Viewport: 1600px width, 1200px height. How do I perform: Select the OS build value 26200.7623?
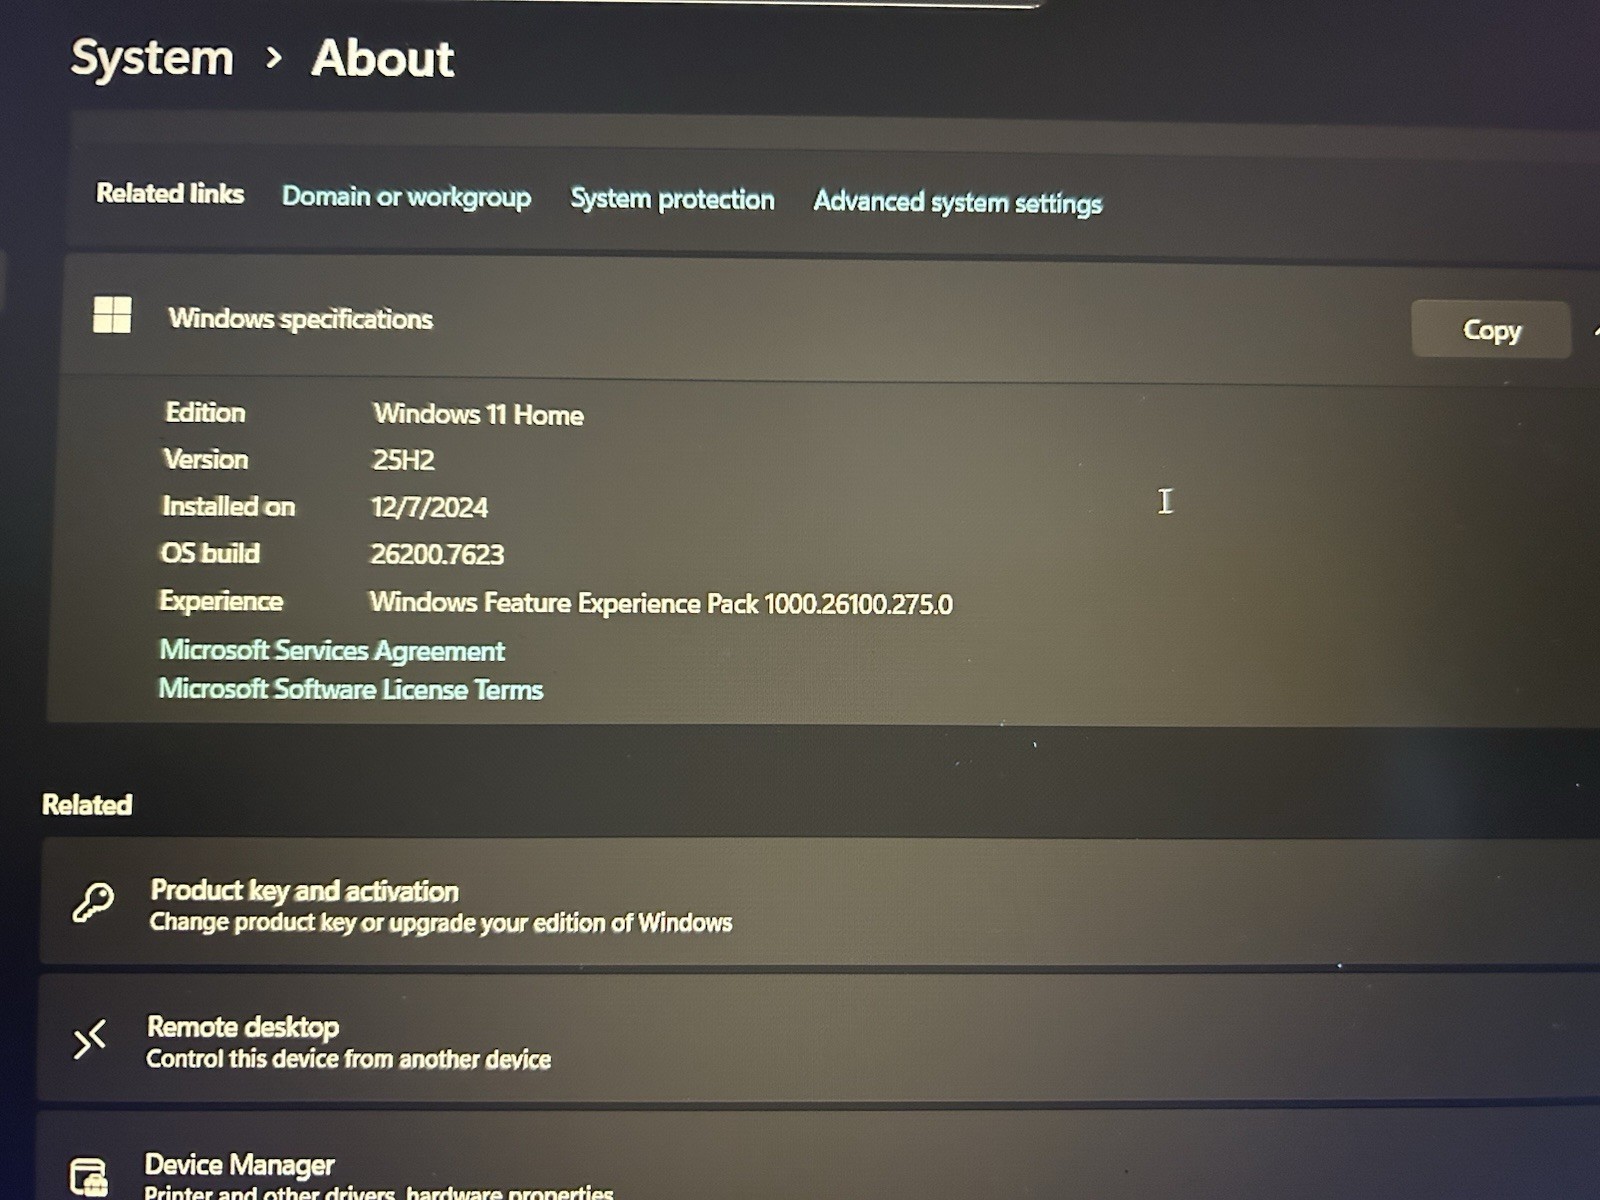click(437, 554)
